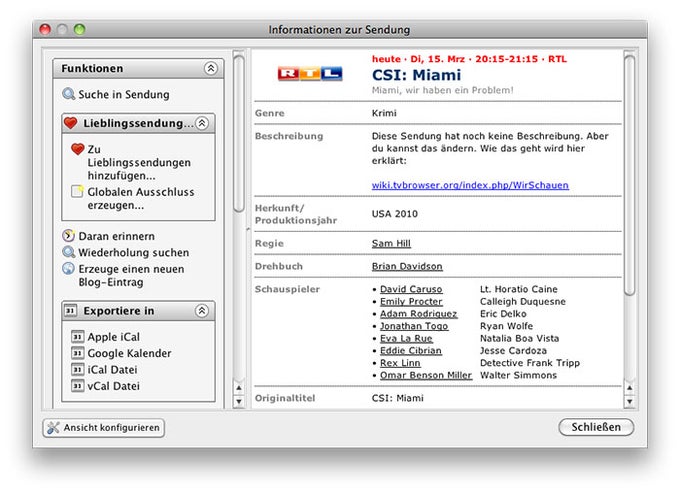Click the clock icon beside Daran erinnern

[69, 235]
